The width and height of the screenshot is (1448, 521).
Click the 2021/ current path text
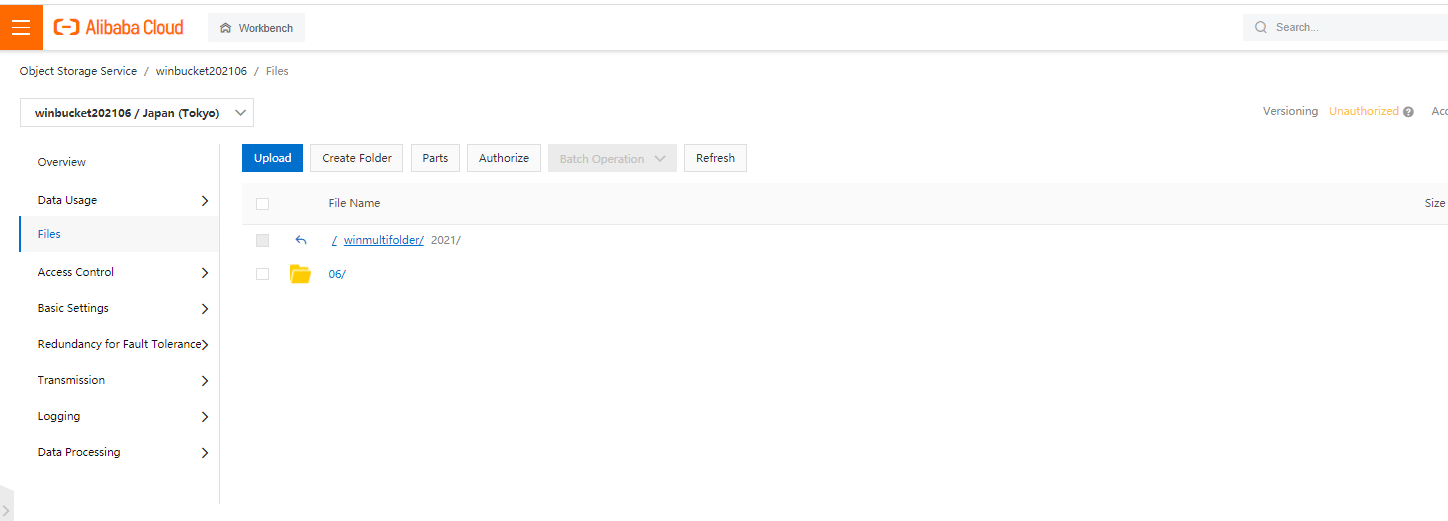(446, 240)
